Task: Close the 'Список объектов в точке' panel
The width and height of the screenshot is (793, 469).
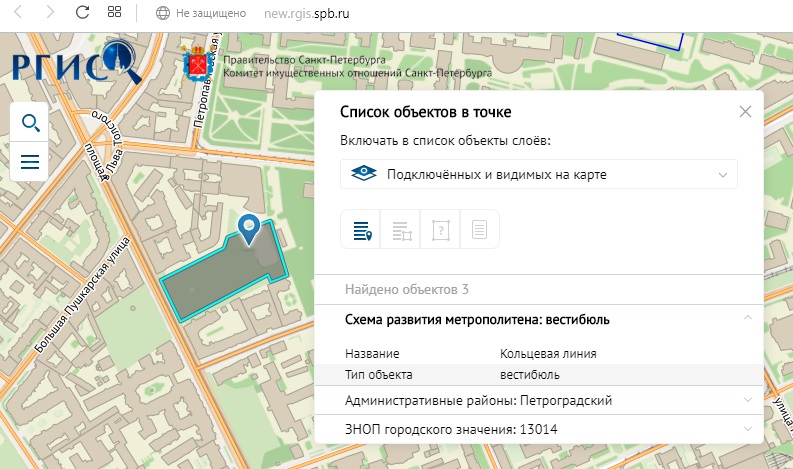Action: [745, 112]
